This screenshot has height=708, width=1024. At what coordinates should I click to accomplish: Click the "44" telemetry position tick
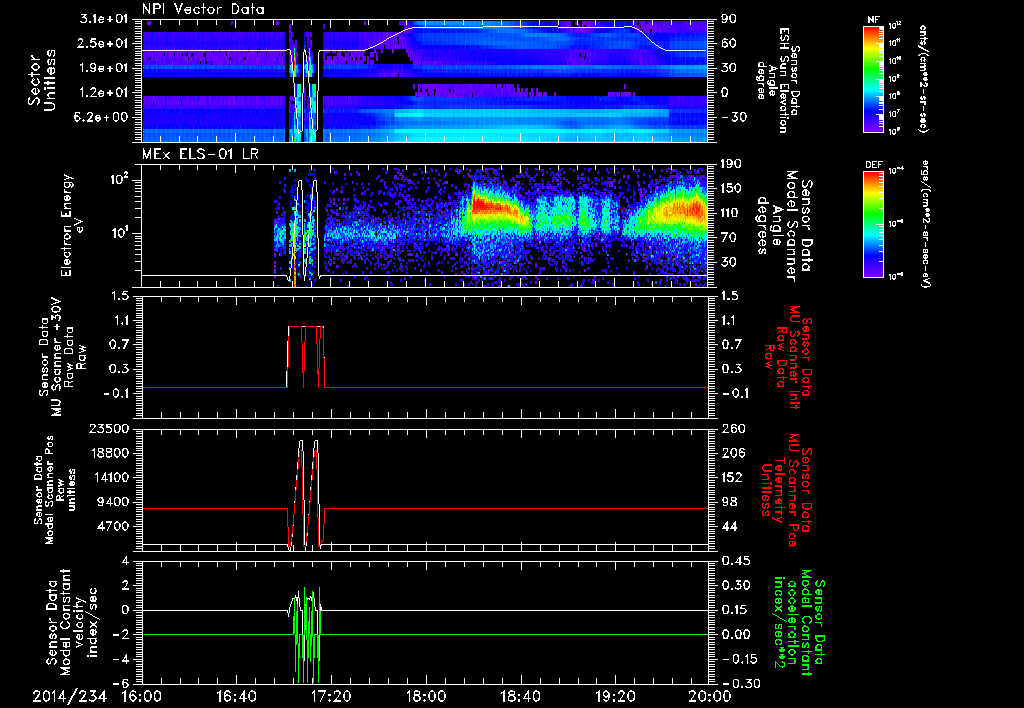point(729,526)
